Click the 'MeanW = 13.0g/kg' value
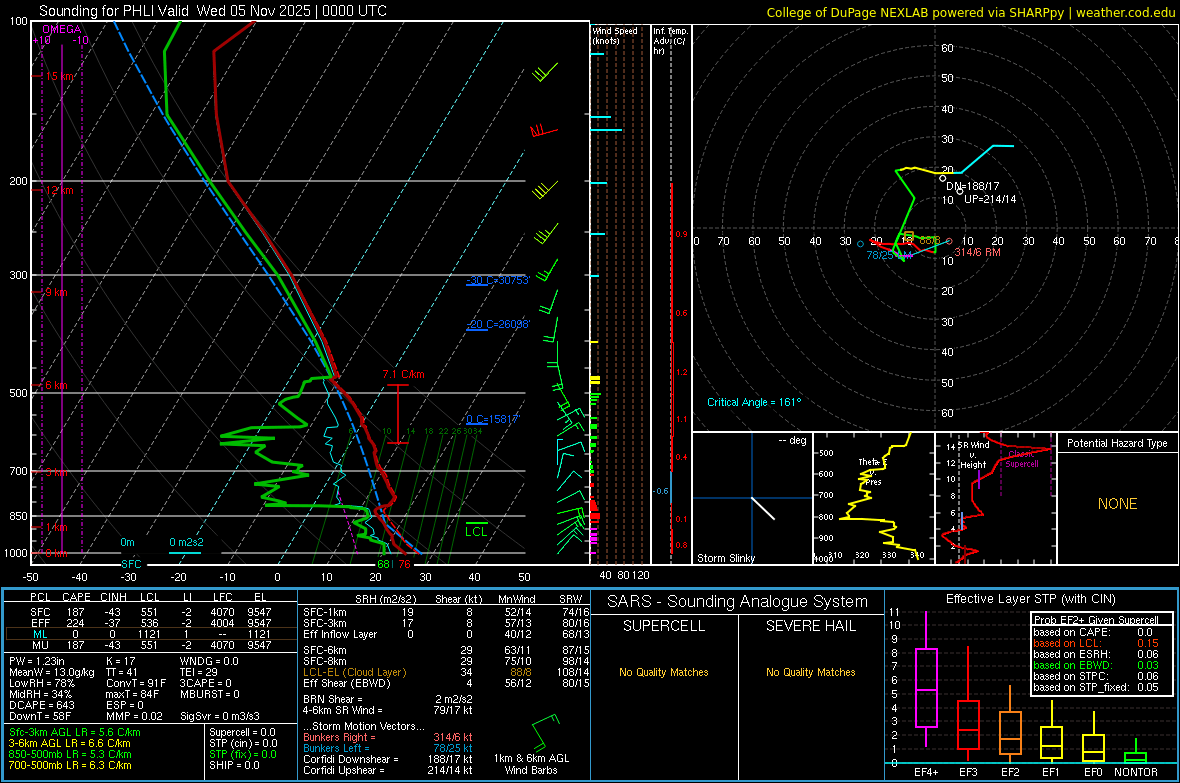Viewport: 1180px width, 783px height. click(52, 672)
